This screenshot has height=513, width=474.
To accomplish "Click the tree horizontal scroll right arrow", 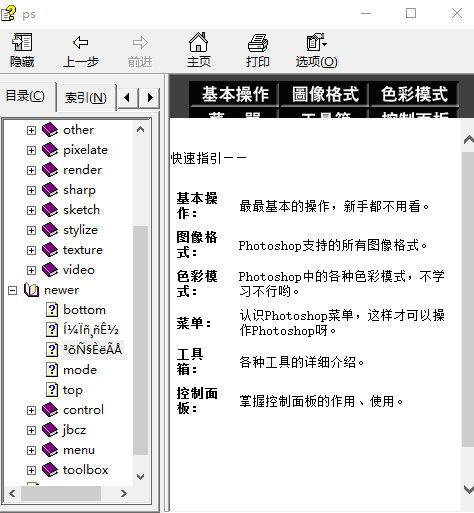I will (x=124, y=493).
